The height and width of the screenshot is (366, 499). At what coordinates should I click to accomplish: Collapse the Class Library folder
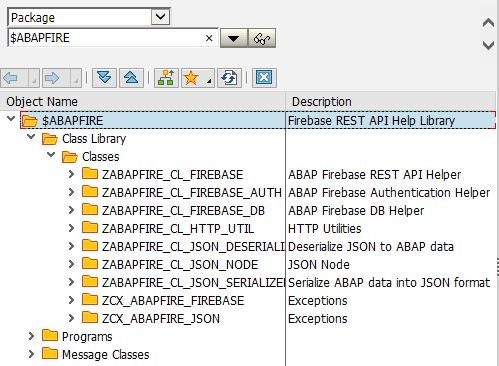click(31, 136)
